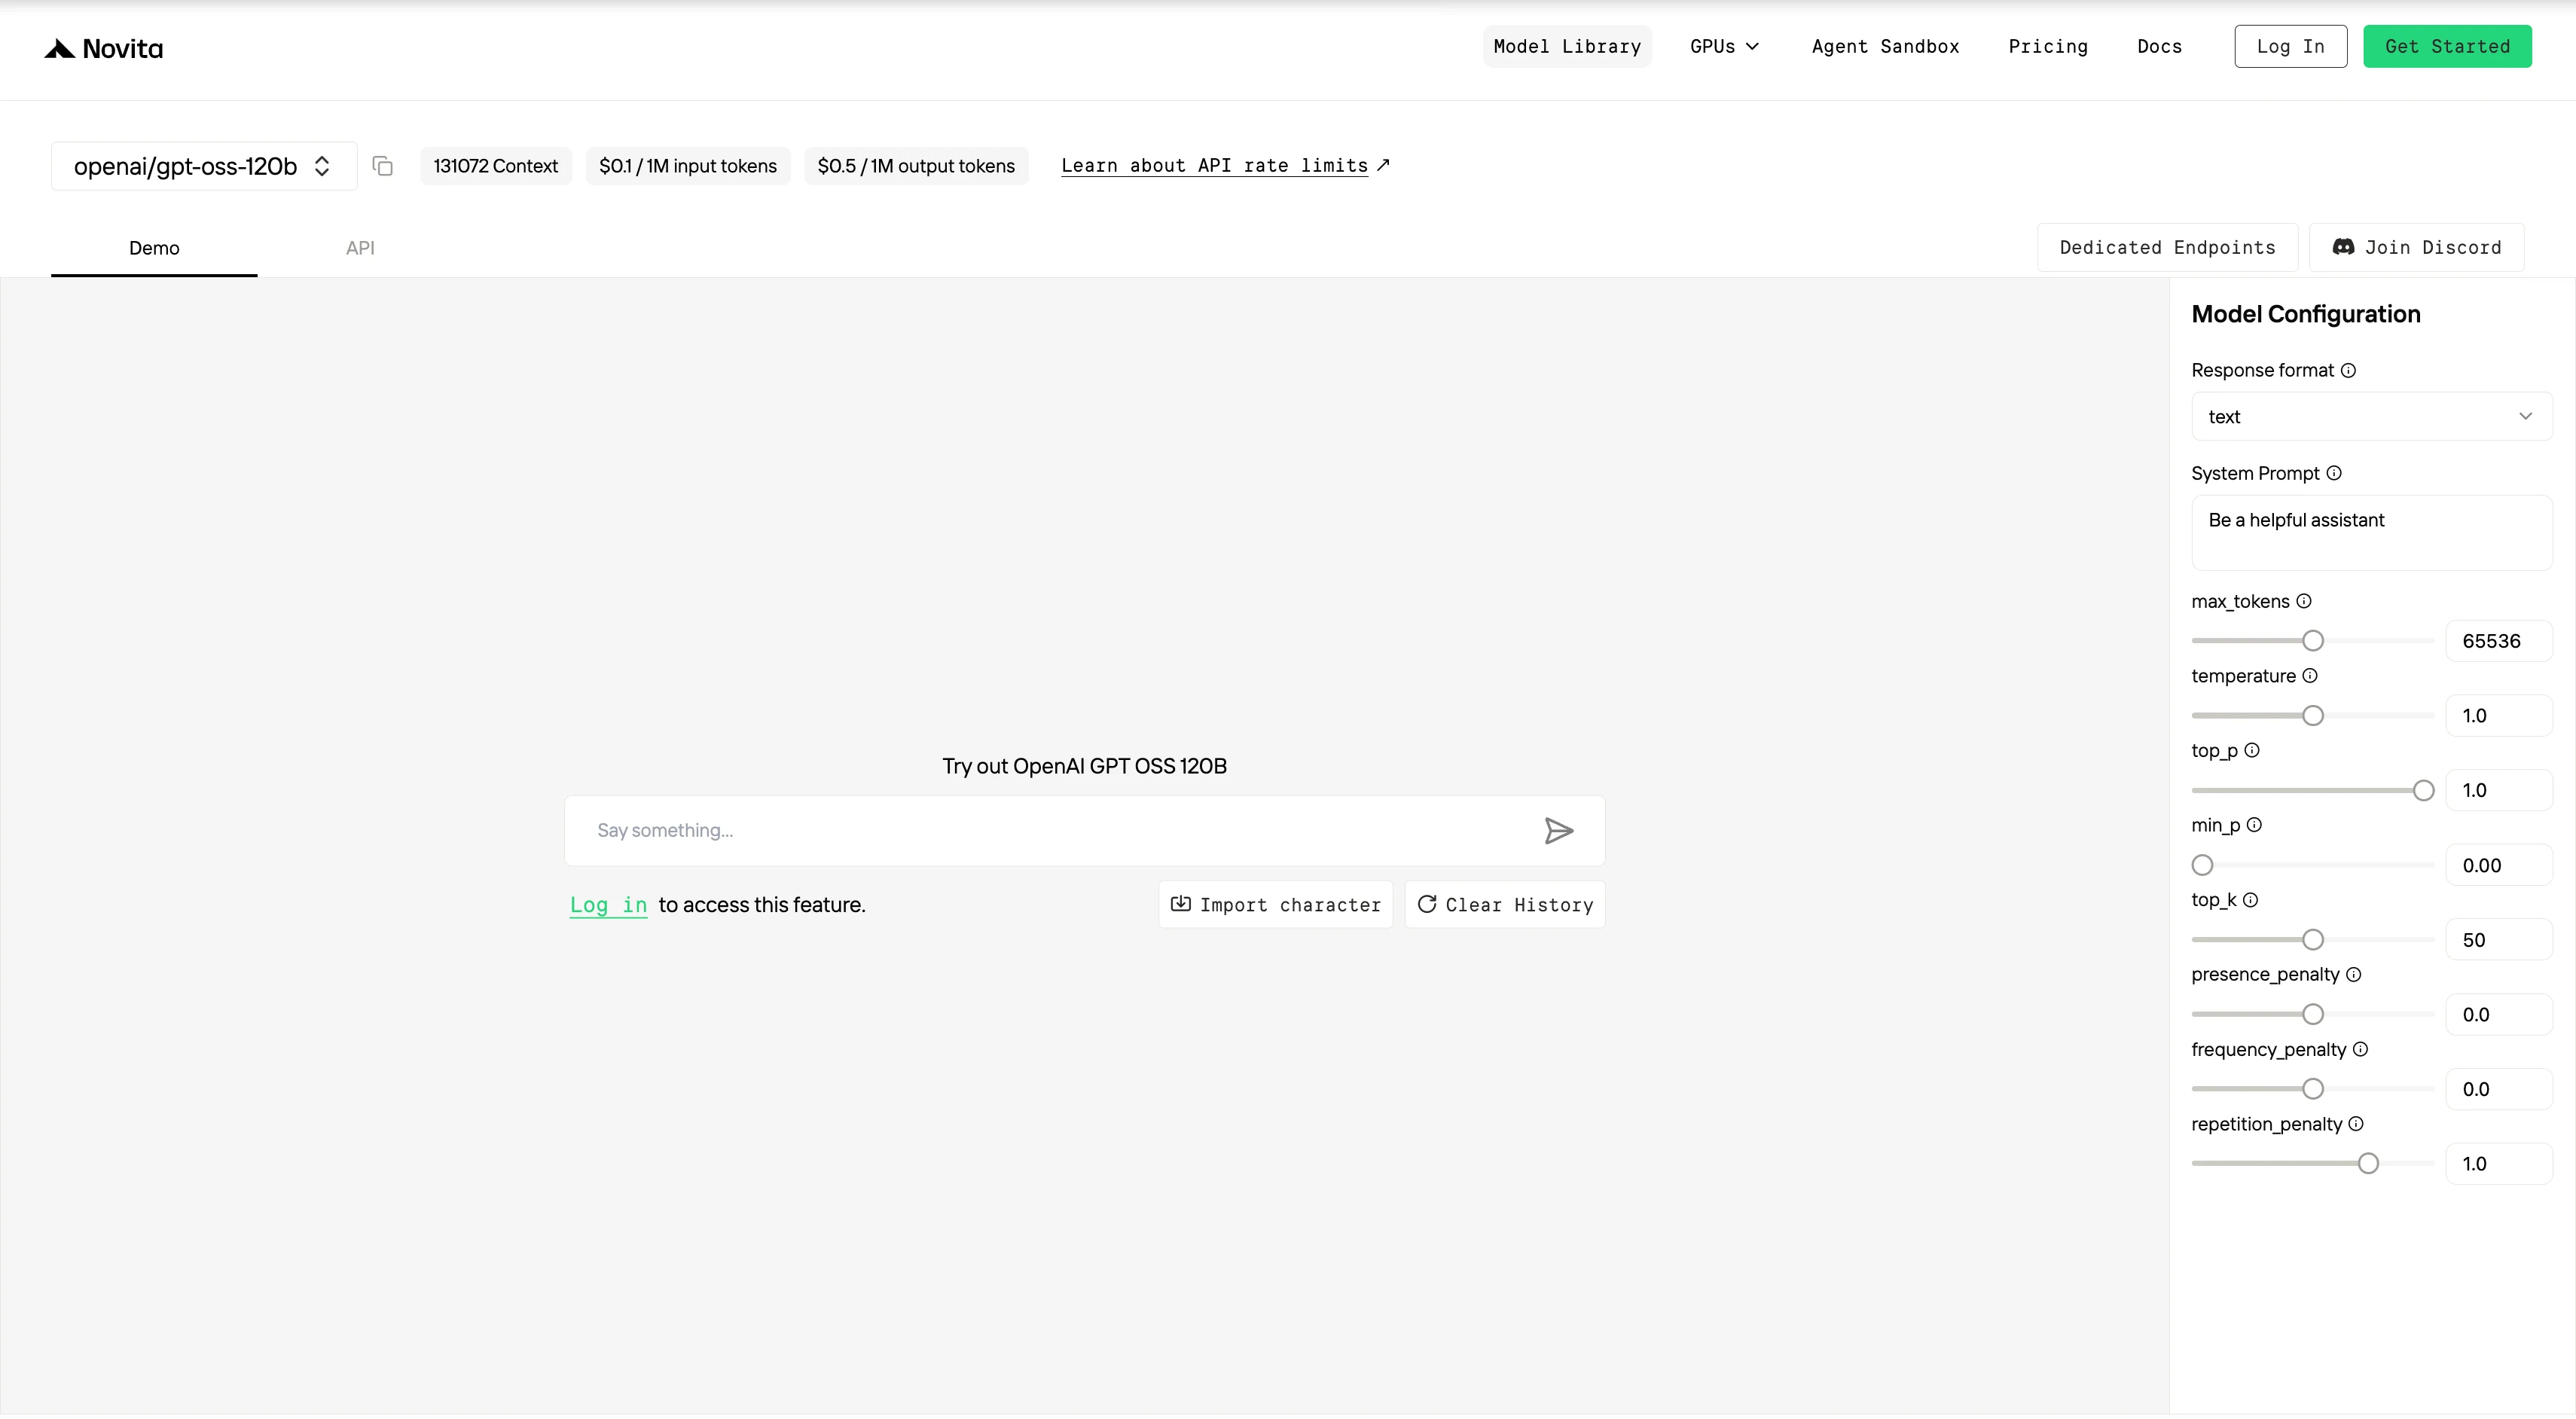This screenshot has height=1419, width=2576.
Task: Click the presence_penalty value field
Action: [x=2498, y=1015]
